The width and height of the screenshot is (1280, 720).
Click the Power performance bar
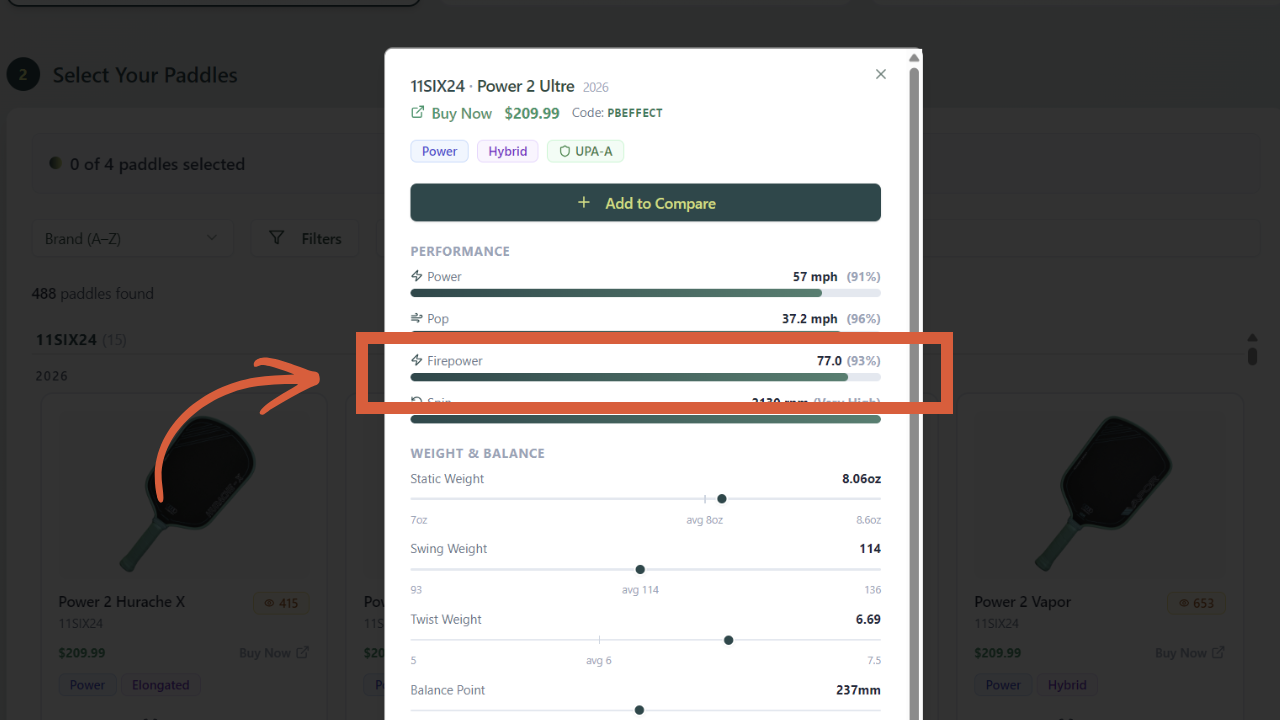pyautogui.click(x=645, y=293)
